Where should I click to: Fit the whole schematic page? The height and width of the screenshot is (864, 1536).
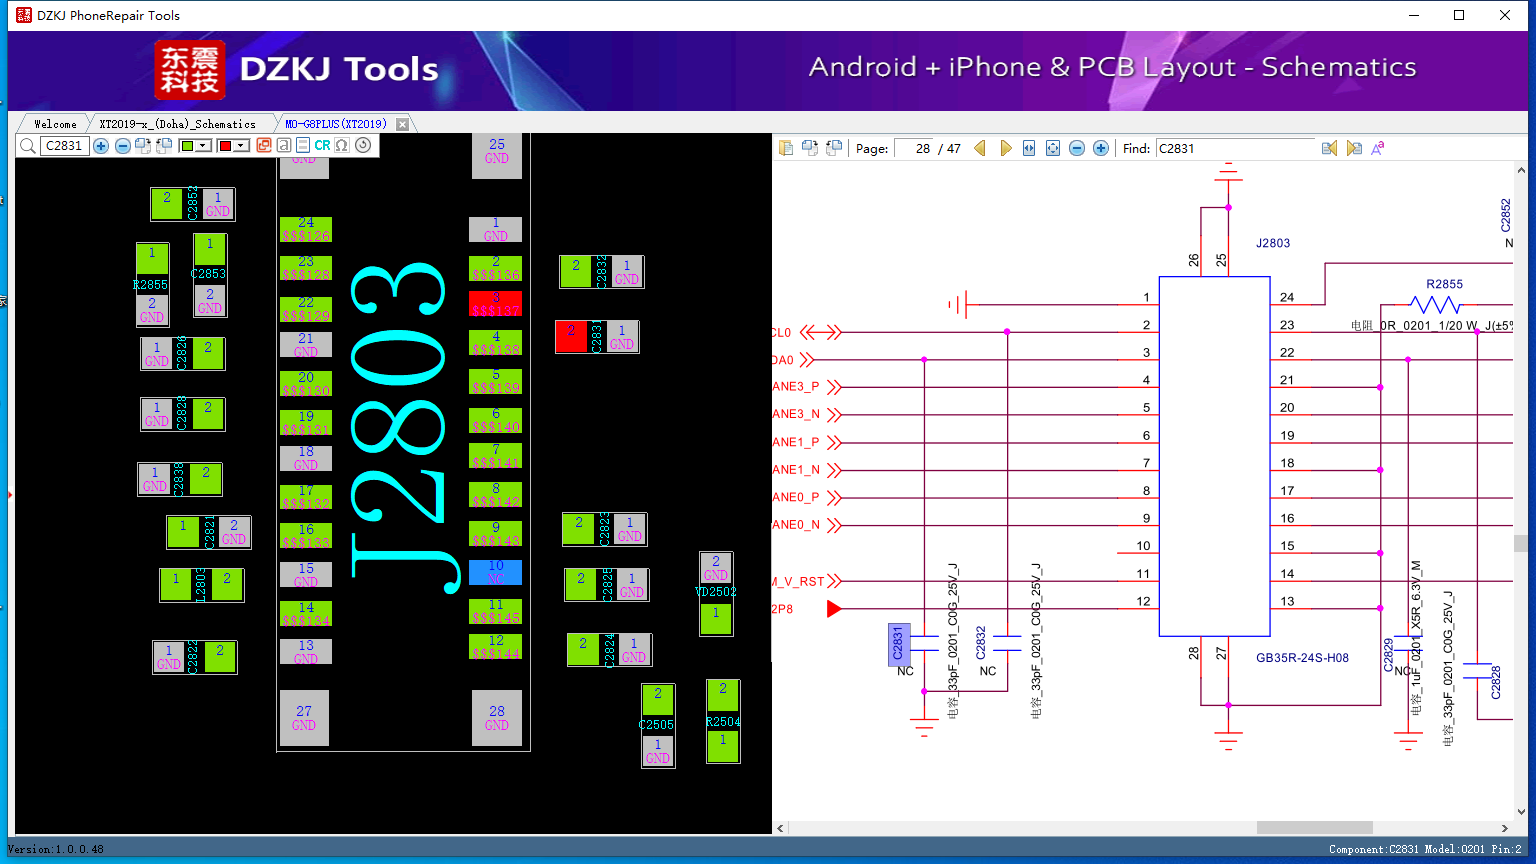pos(1053,148)
